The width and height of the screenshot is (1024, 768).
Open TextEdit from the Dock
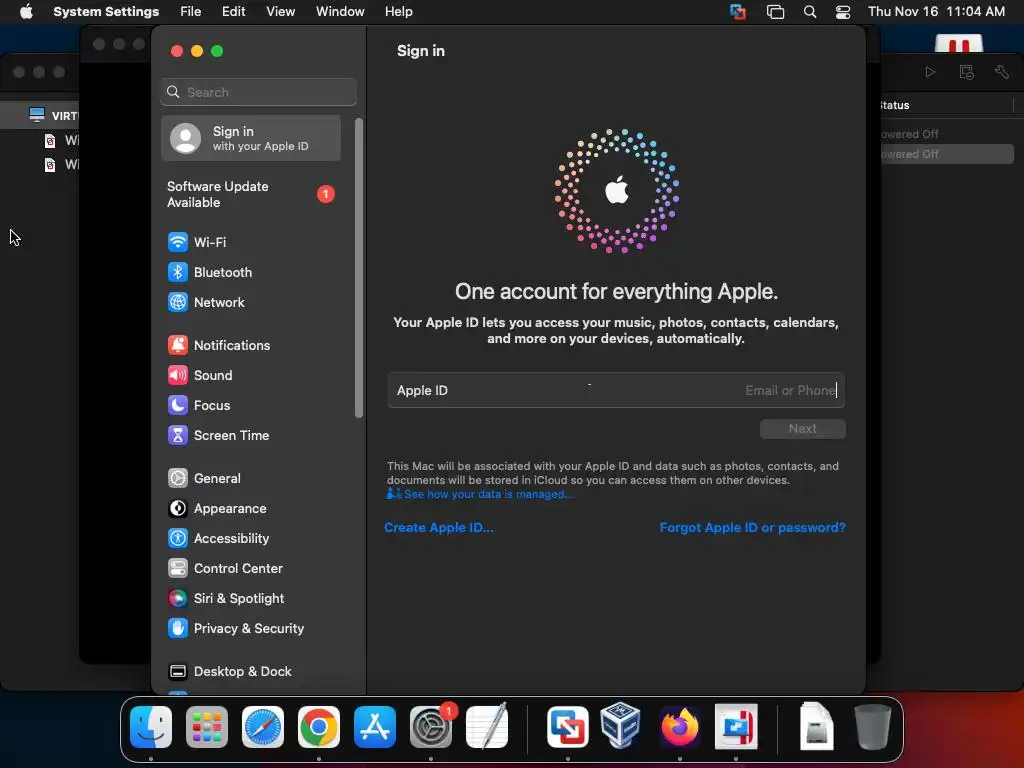[x=487, y=727]
